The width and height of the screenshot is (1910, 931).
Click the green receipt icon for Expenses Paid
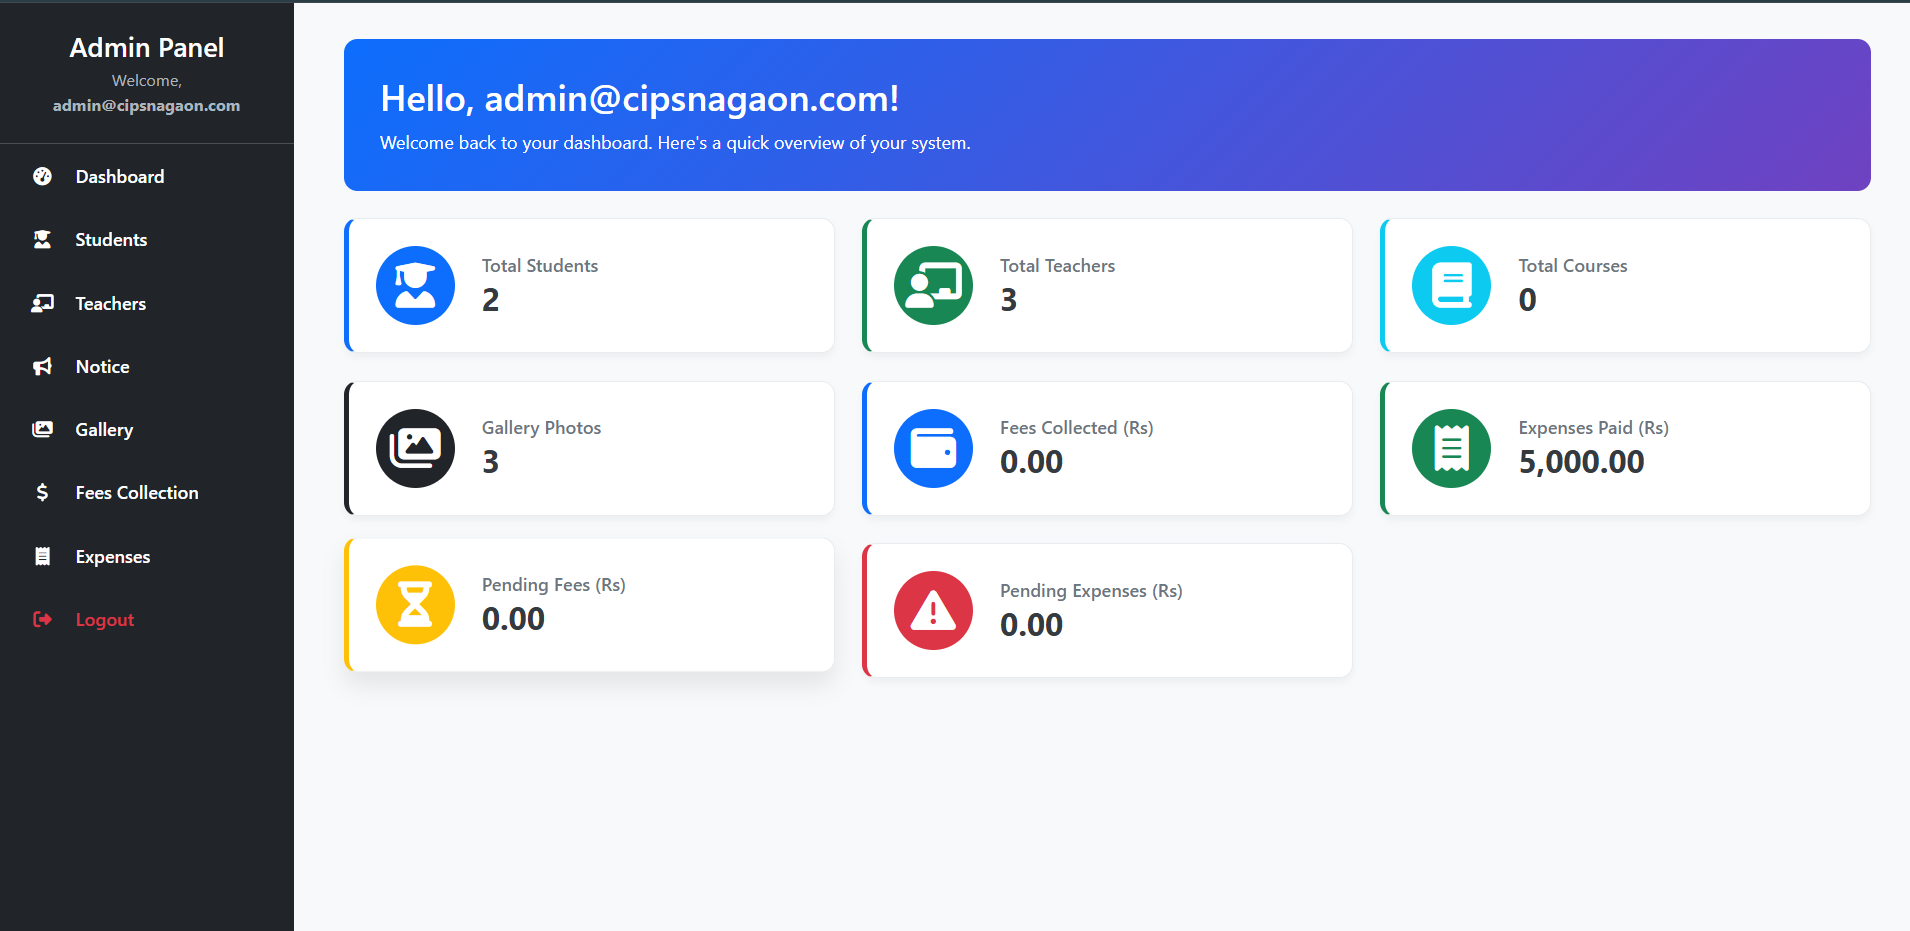coord(1451,448)
